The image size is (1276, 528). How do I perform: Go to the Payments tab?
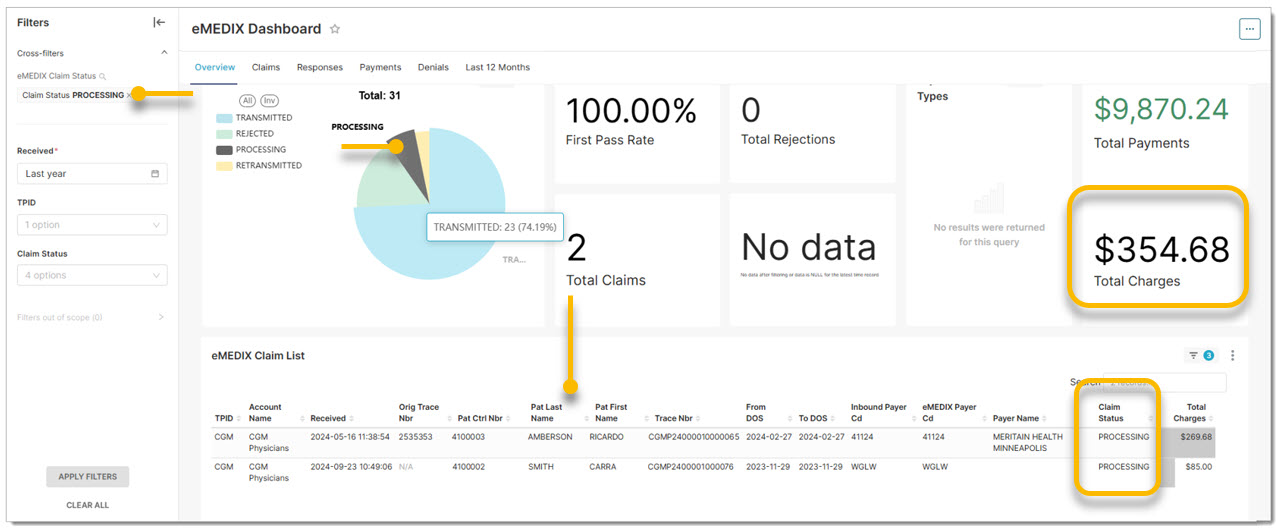(380, 67)
